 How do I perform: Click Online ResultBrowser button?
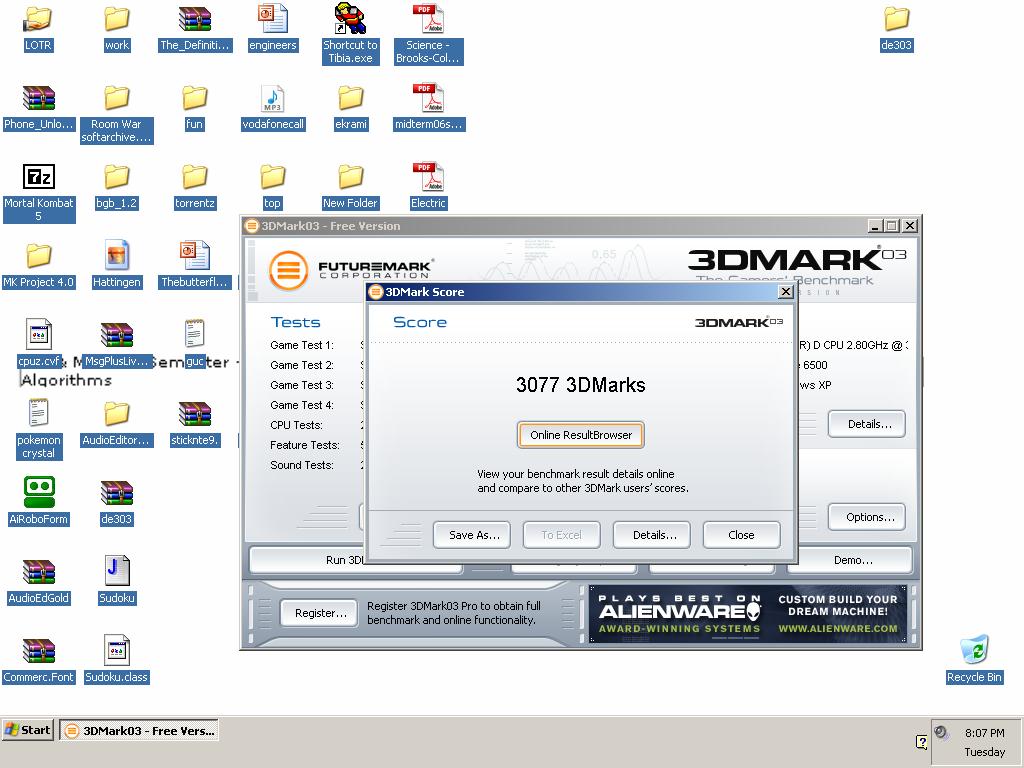(581, 435)
